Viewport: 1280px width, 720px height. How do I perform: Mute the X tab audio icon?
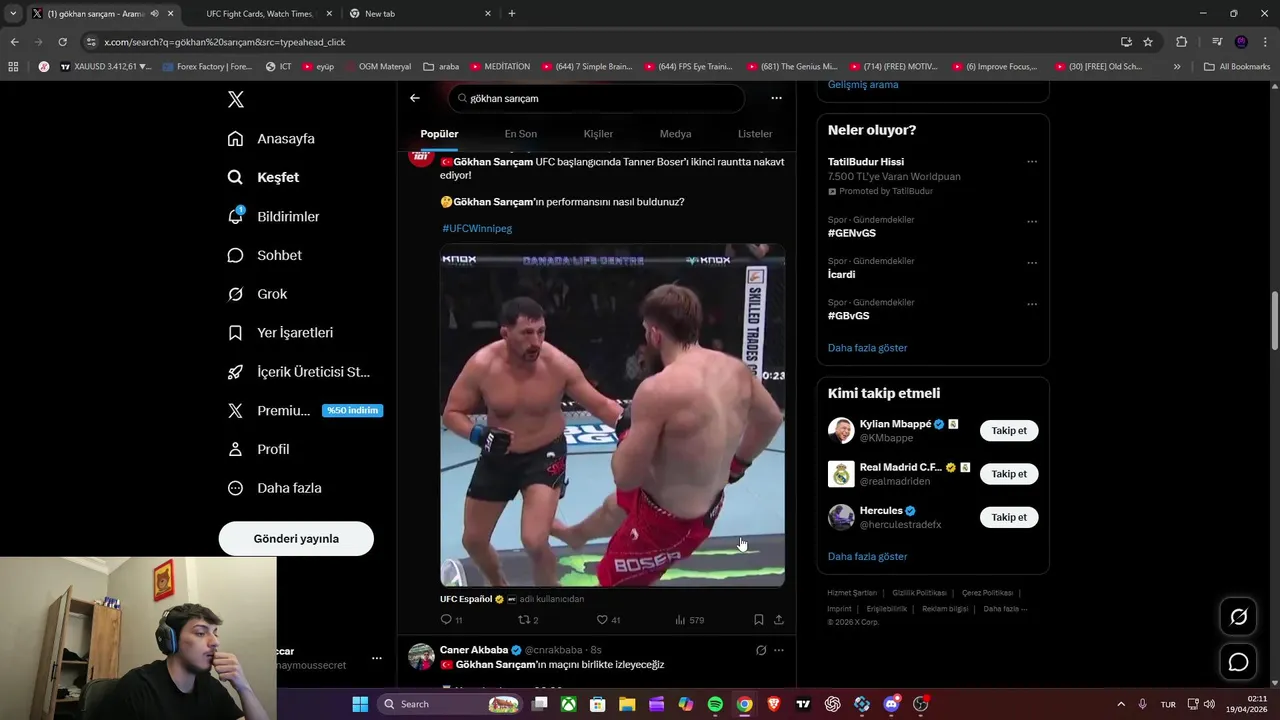pyautogui.click(x=155, y=14)
